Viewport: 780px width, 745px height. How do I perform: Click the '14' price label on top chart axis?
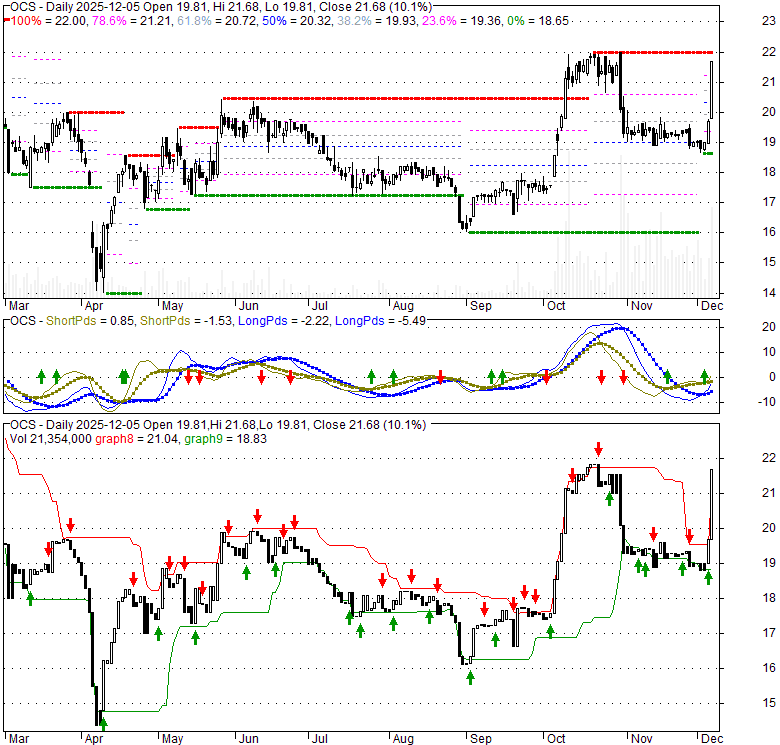click(769, 292)
